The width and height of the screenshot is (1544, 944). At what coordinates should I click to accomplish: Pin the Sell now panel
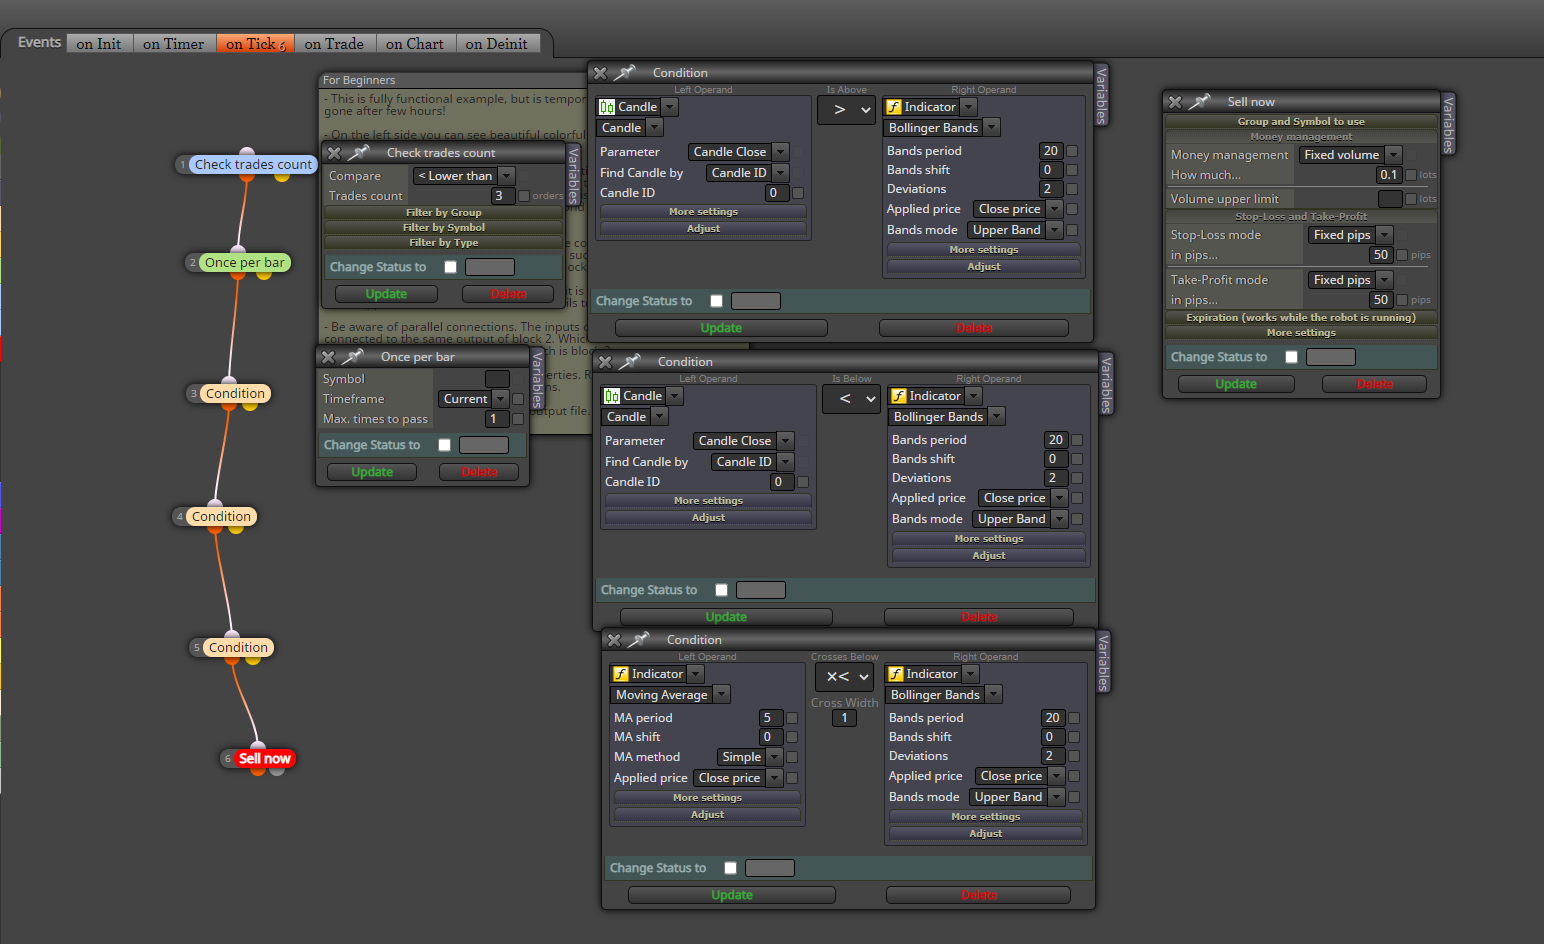[1199, 102]
